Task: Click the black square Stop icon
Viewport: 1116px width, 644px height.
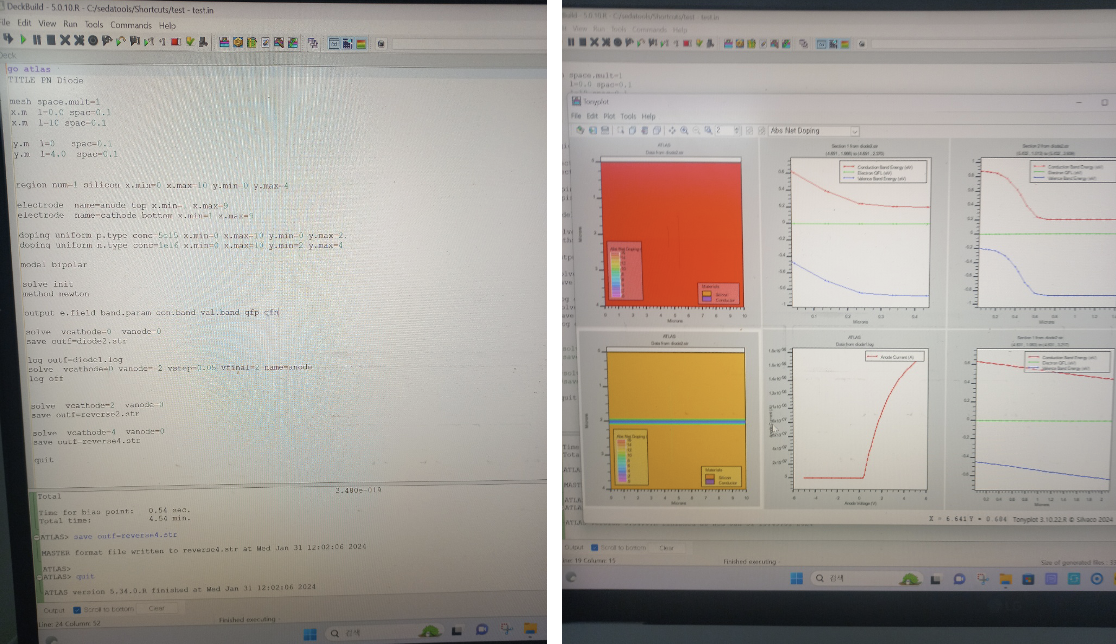Action: tap(50, 41)
